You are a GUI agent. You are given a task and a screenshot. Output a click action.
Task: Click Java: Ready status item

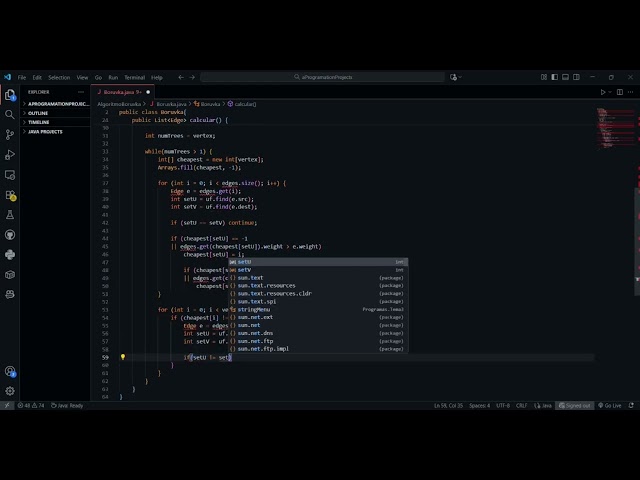click(x=67, y=406)
